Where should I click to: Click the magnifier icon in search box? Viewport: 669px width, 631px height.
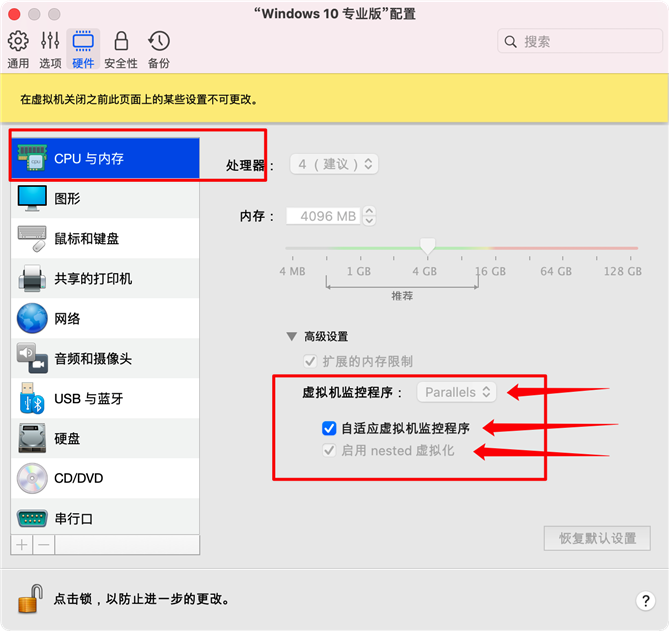click(x=510, y=41)
